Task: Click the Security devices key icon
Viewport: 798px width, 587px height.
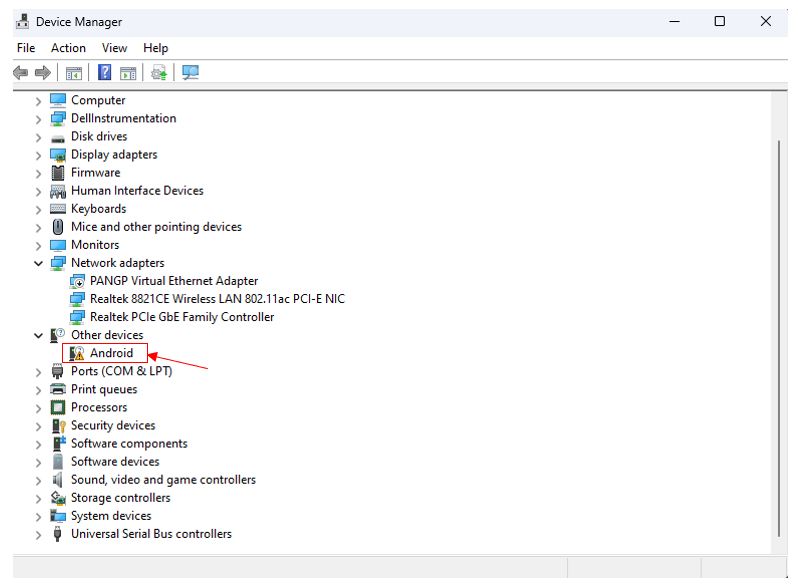Action: click(59, 426)
